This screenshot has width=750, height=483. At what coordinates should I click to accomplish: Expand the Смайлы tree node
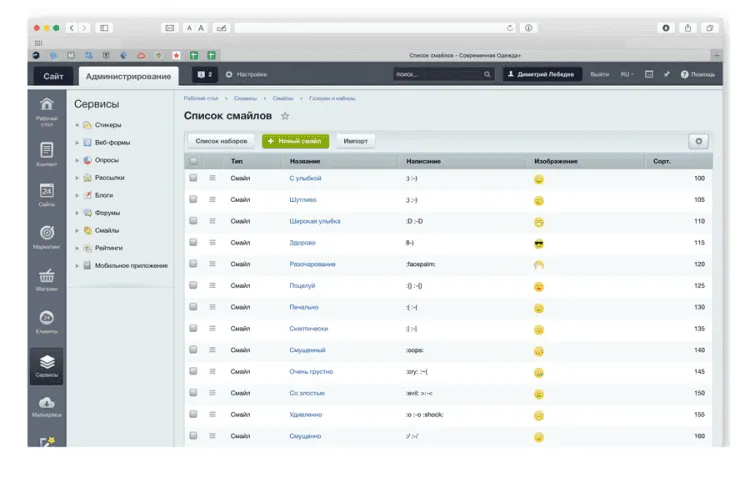click(x=77, y=231)
